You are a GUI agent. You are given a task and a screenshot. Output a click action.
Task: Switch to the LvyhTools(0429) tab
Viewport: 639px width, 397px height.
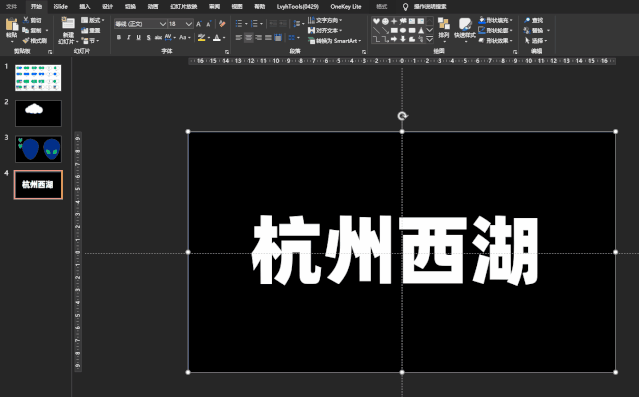(x=297, y=7)
